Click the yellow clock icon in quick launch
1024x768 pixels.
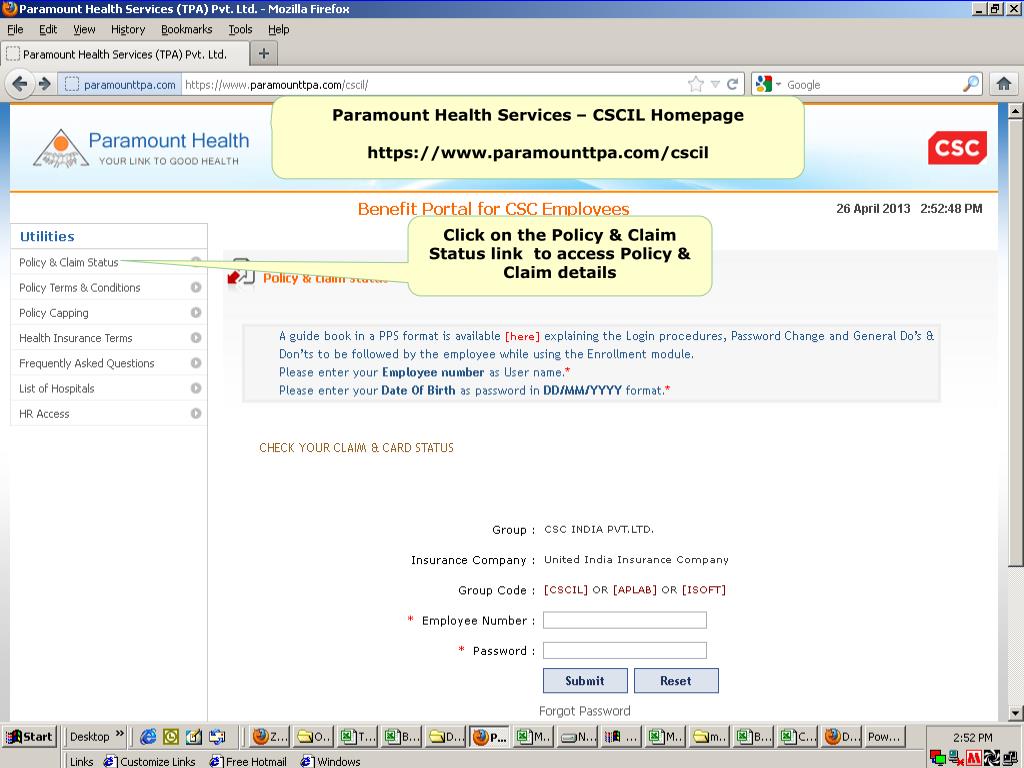[170, 737]
